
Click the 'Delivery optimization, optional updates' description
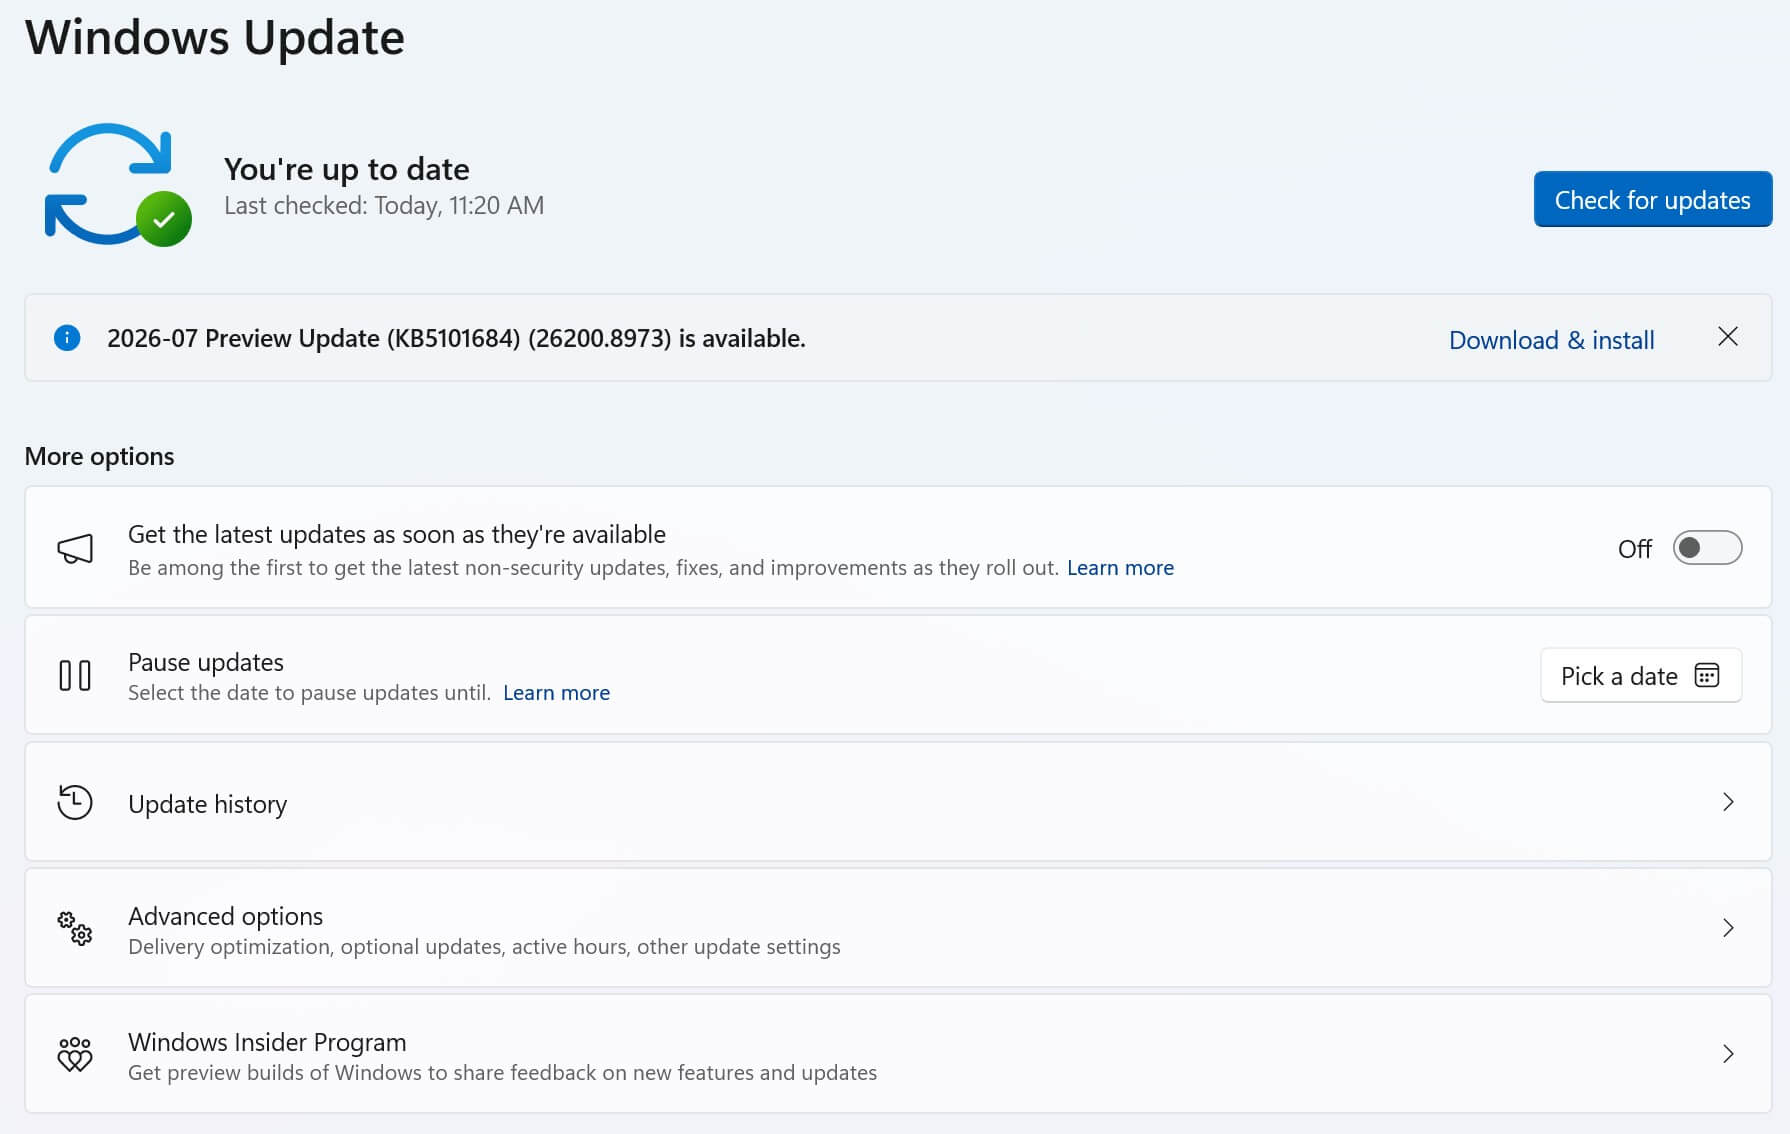click(x=484, y=946)
